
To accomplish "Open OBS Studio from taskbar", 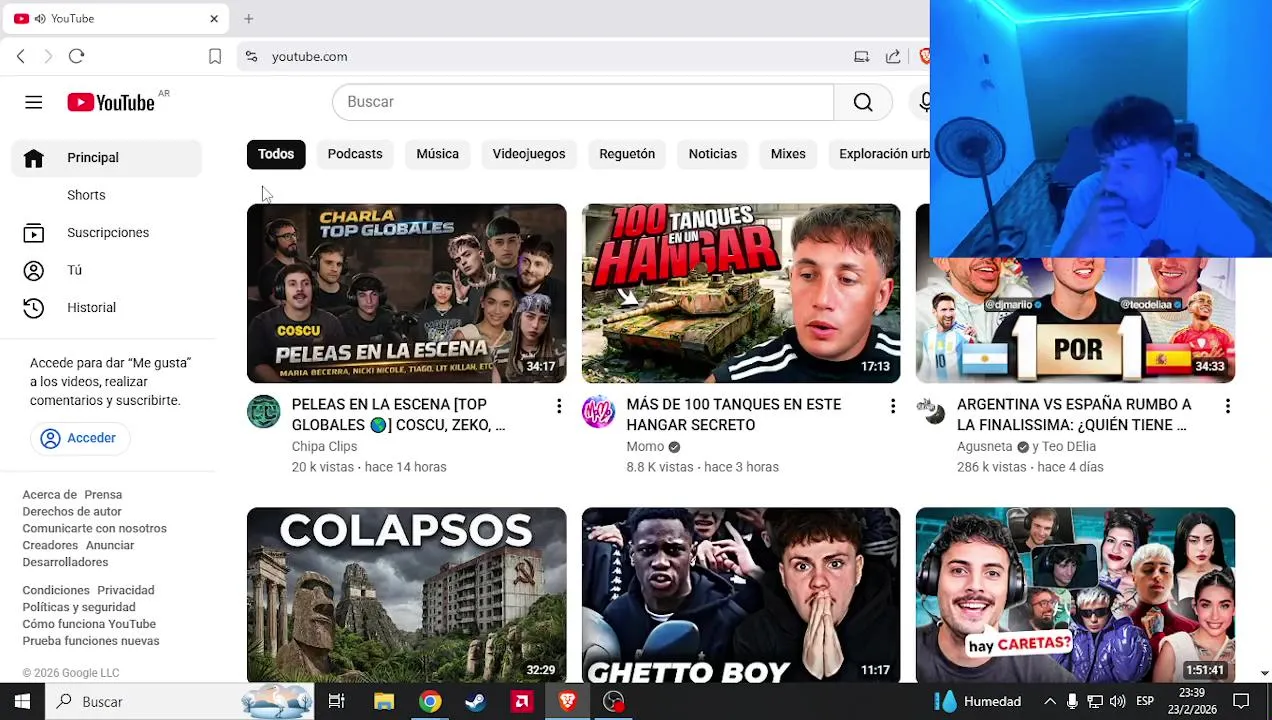I will click(x=613, y=702).
